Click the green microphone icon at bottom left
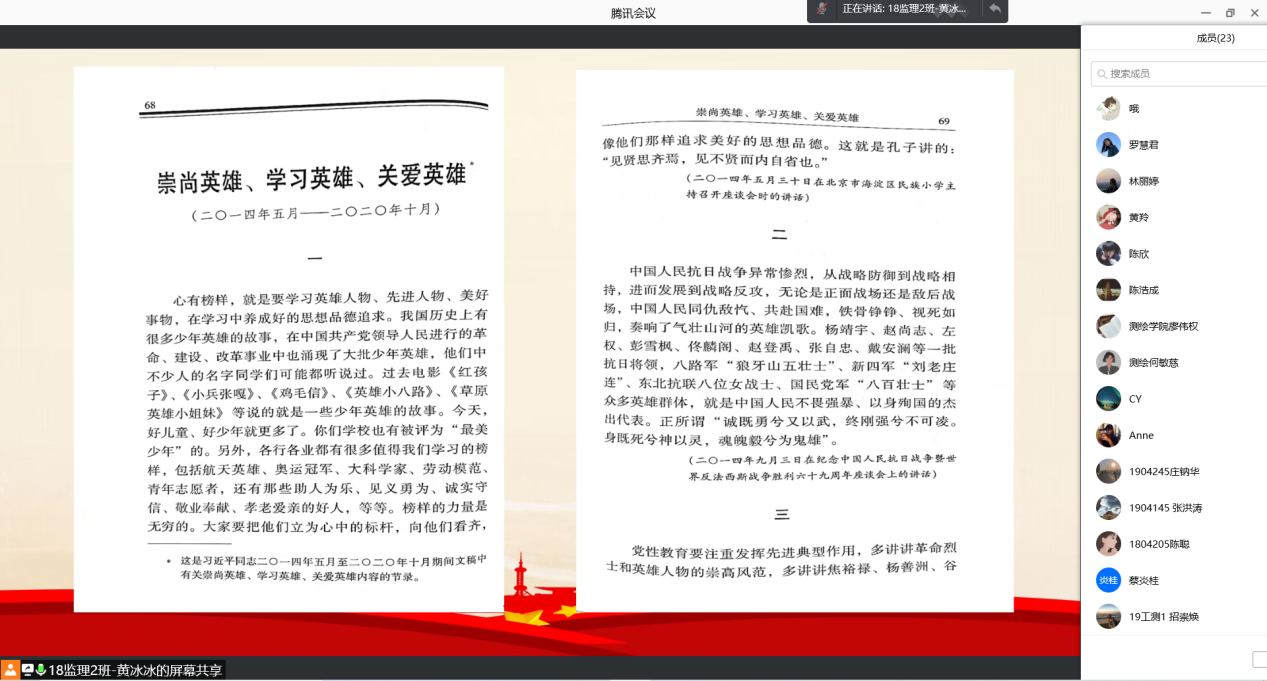The image size is (1267, 681). click(41, 670)
